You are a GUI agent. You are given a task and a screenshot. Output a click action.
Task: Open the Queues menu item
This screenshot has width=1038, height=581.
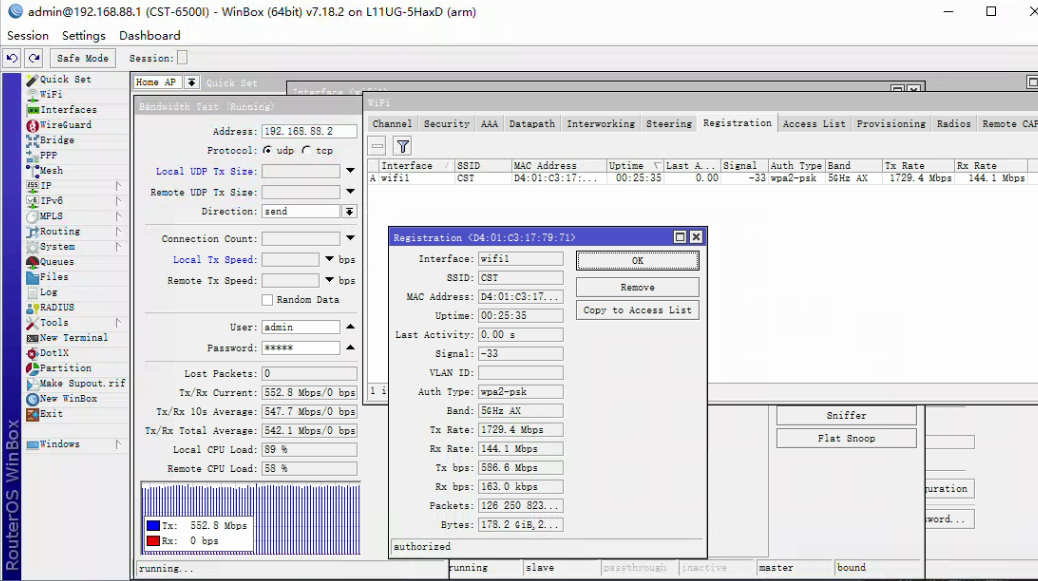[x=56, y=262]
